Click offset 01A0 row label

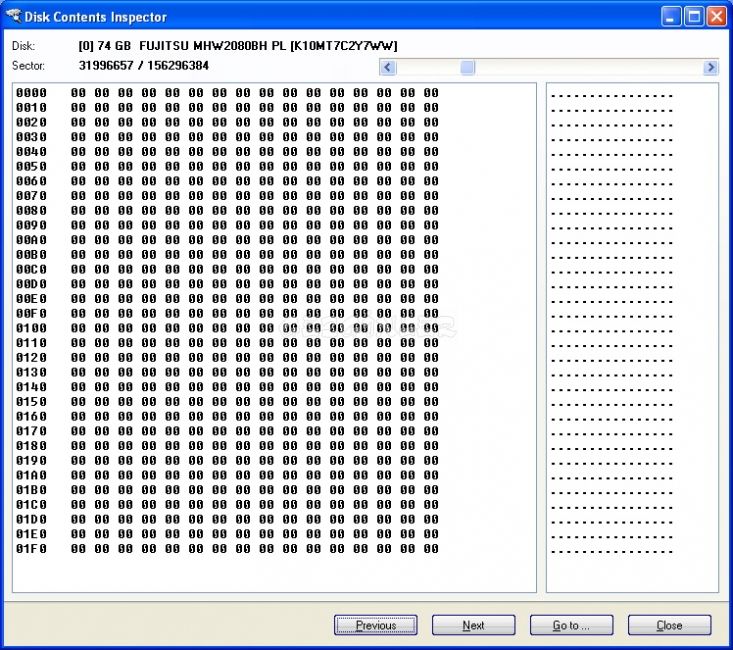31,475
